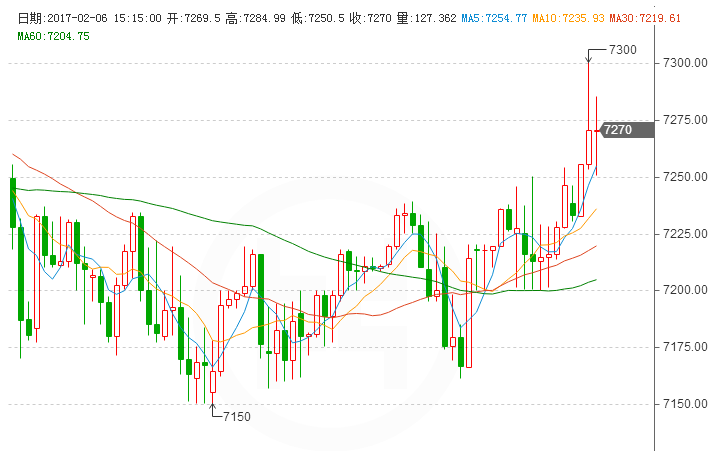This screenshot has width=709, height=451.
Task: Click the open price value 7269.5
Action: 201,19
